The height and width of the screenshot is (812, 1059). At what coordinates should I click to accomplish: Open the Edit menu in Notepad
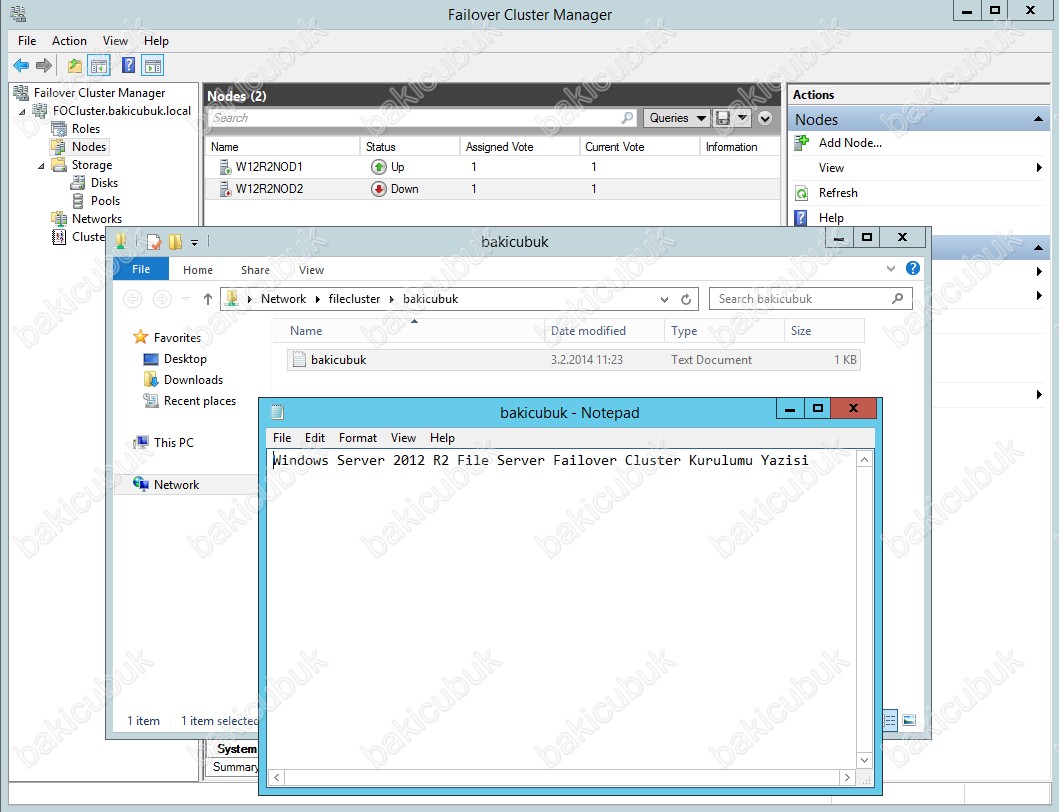point(315,438)
